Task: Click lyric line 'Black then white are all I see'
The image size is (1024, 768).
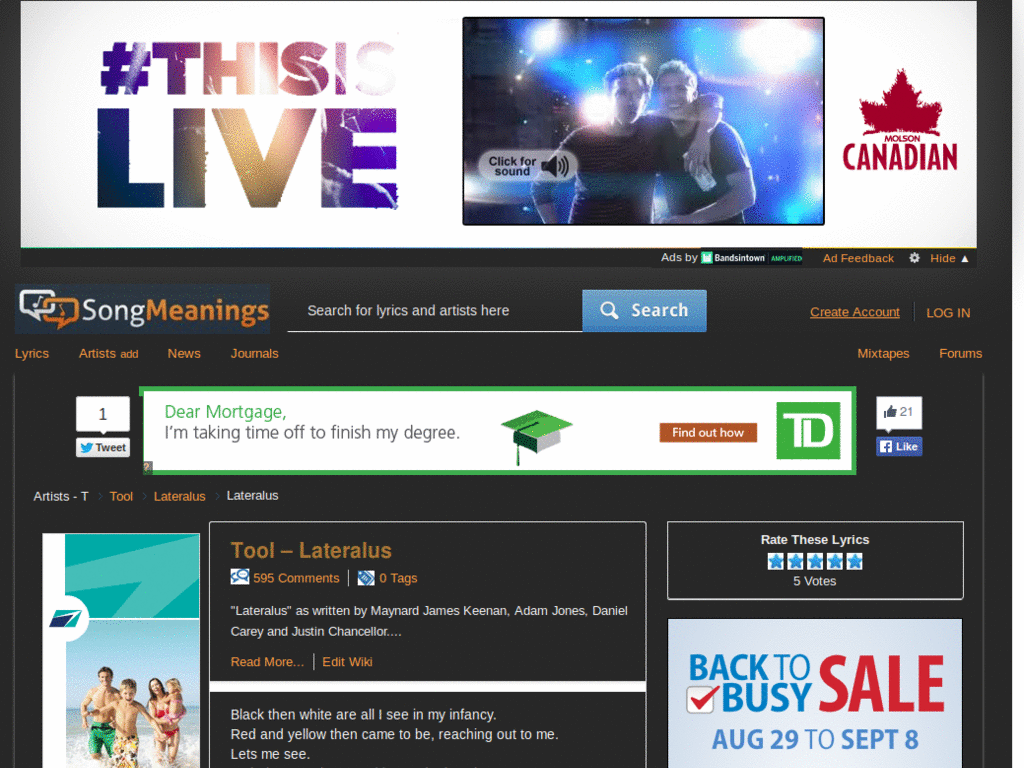Action: pos(363,714)
